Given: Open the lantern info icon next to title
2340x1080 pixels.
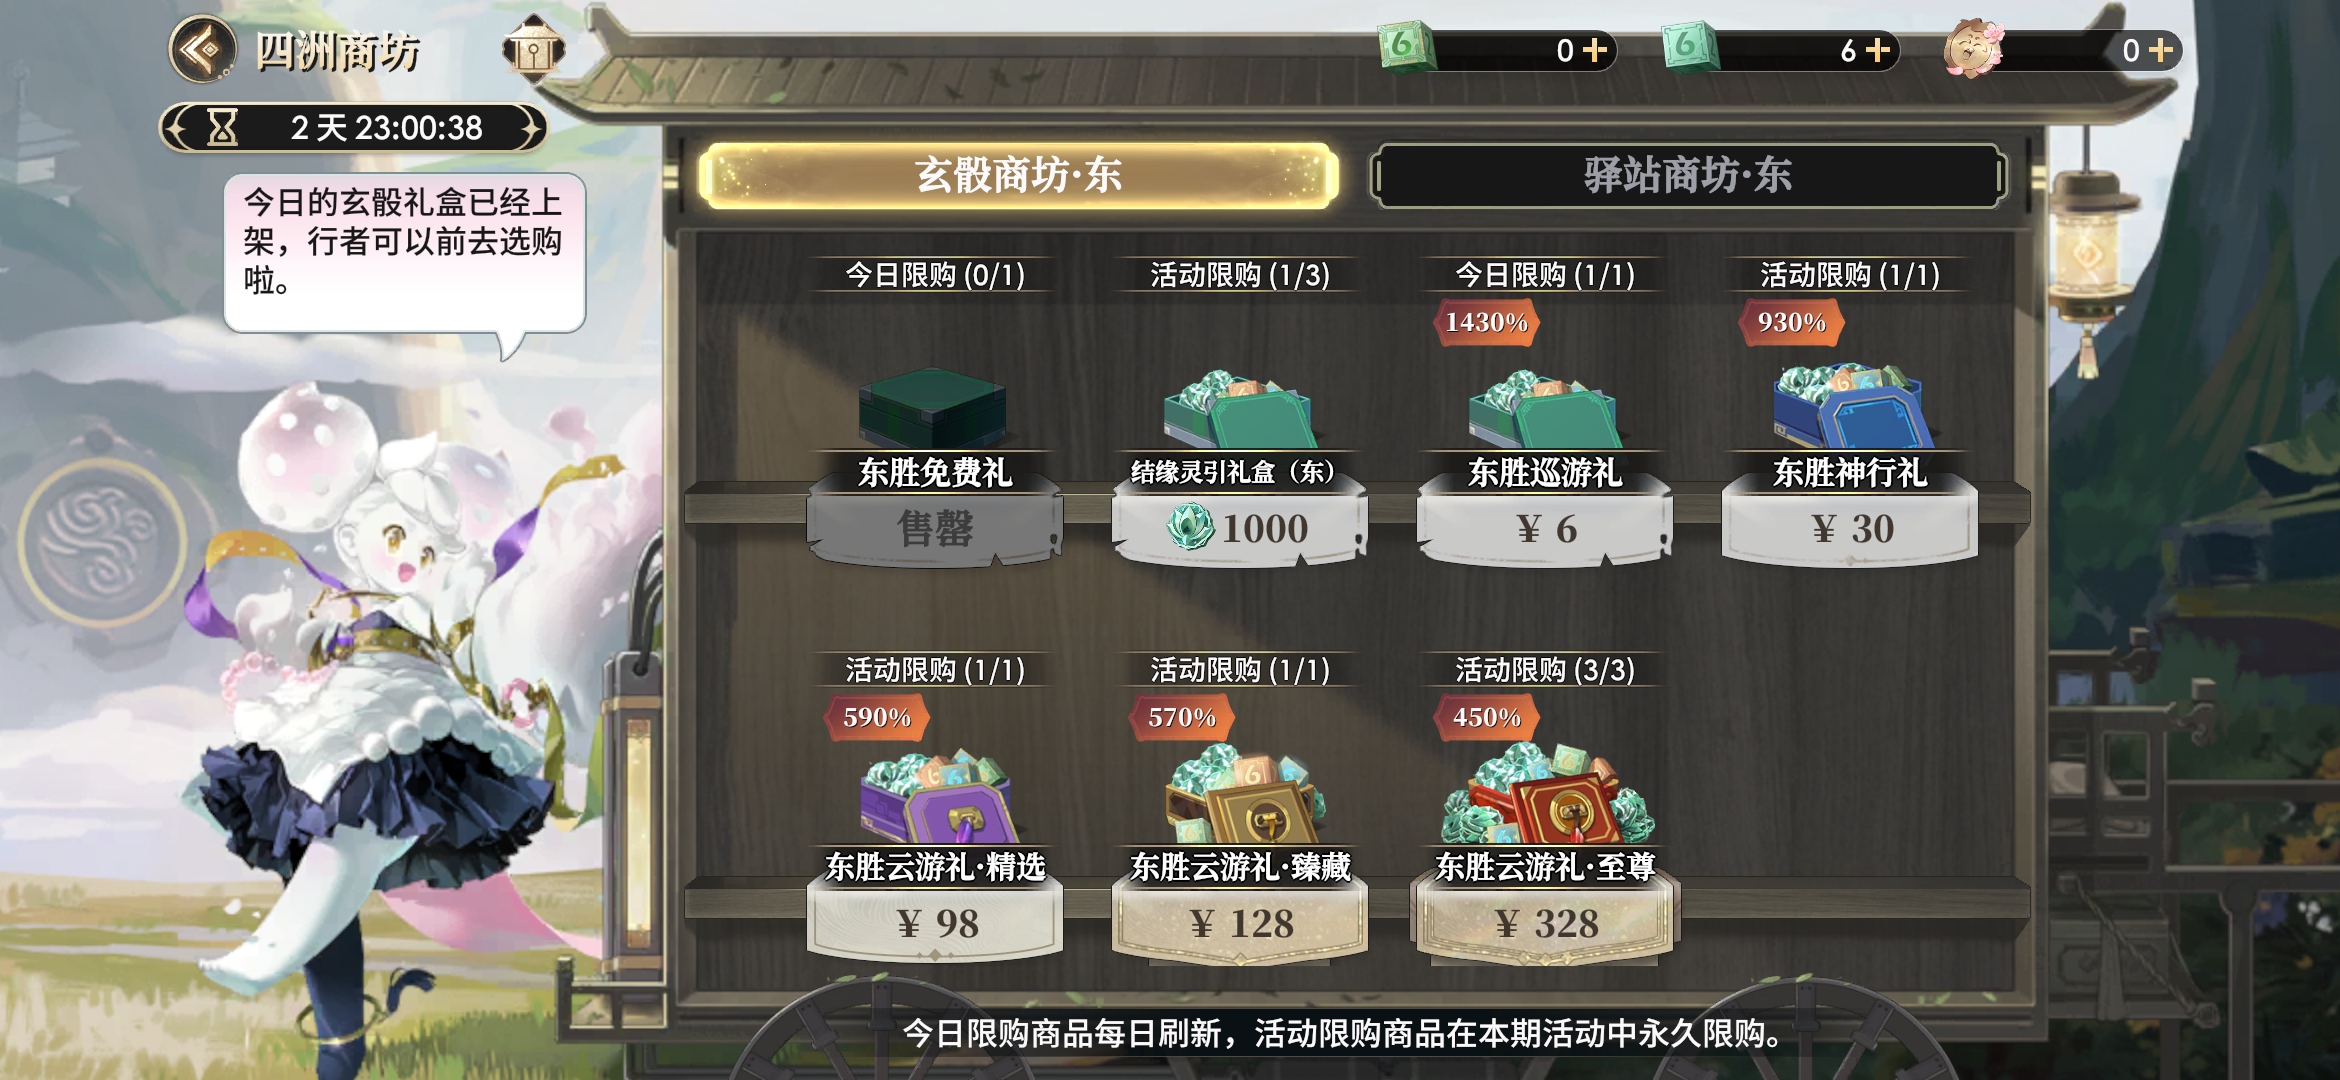Looking at the screenshot, I should [533, 48].
